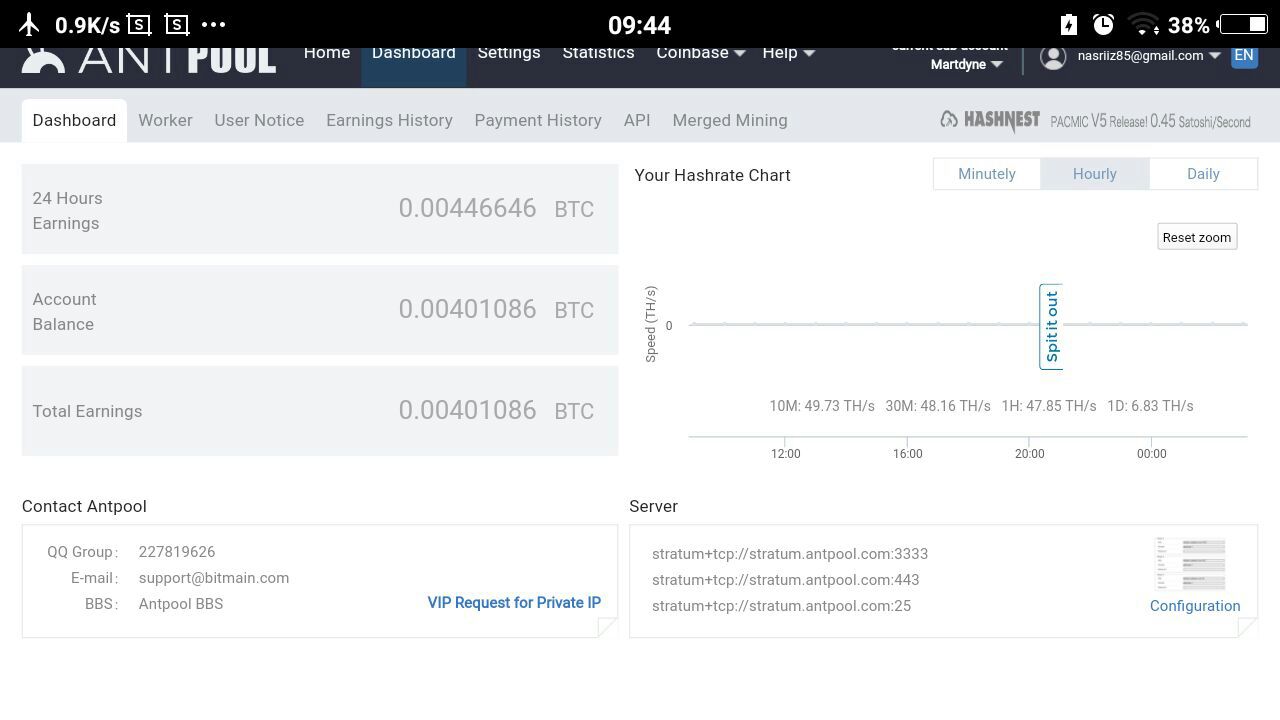This screenshot has width=1280, height=720.
Task: Expand the Help dropdown menu
Action: tap(788, 53)
